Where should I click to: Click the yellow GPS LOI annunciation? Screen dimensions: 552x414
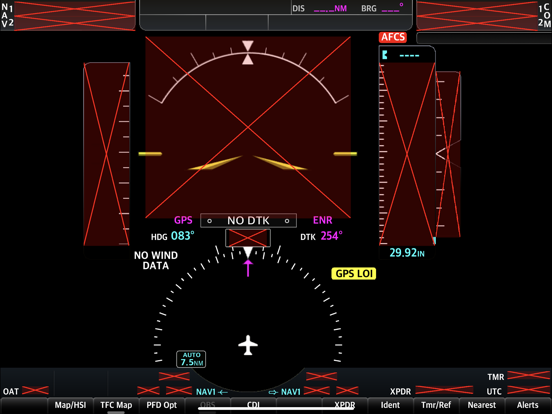coord(354,274)
